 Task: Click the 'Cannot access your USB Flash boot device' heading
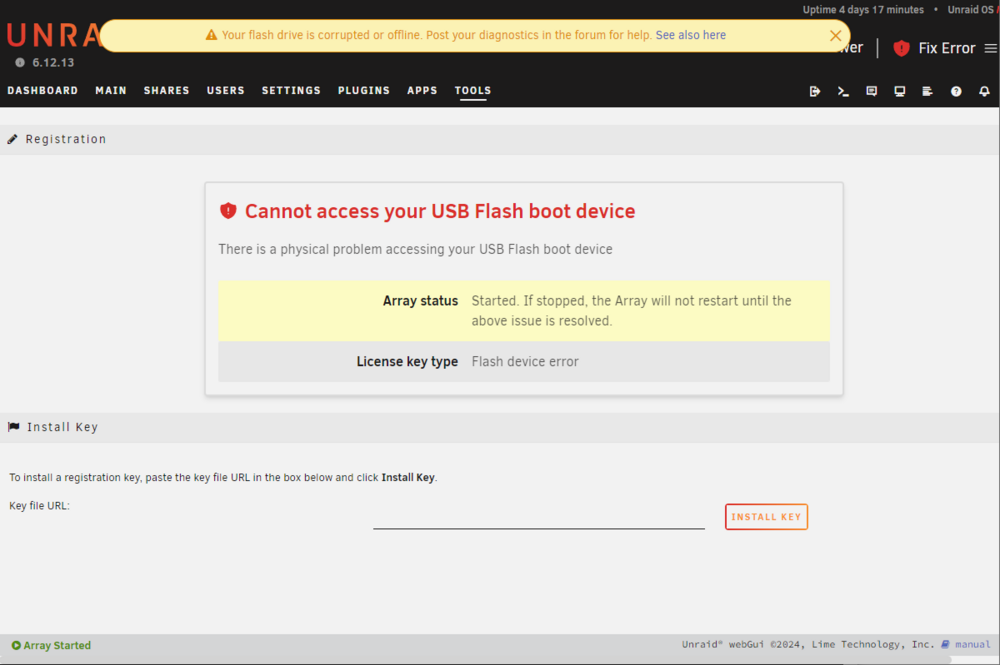[440, 211]
